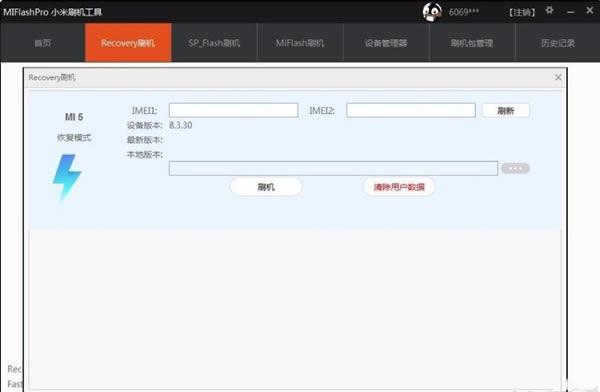Minimize the MiFlashPro window
The height and width of the screenshot is (392, 600).
571,12
